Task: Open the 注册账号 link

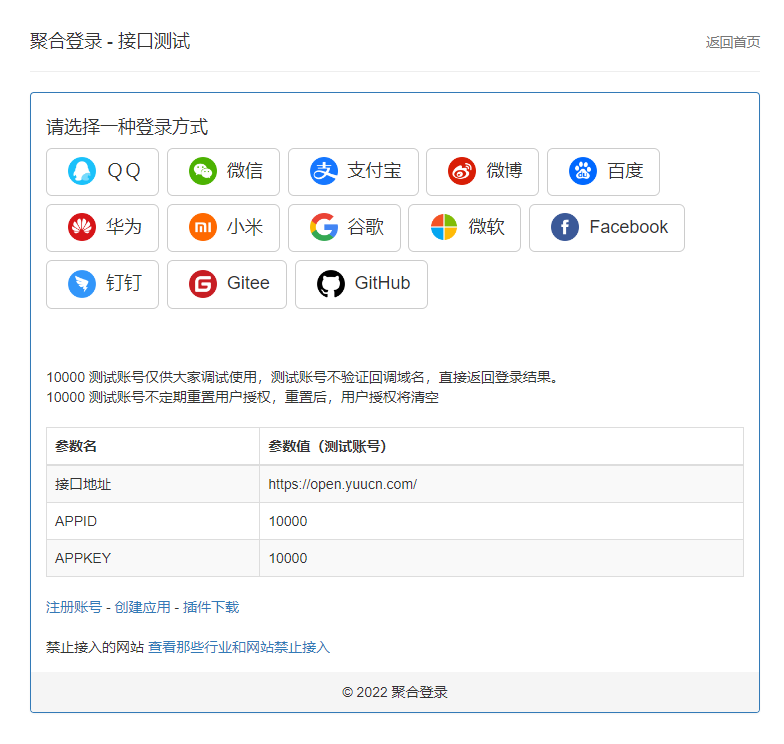Action: click(74, 607)
